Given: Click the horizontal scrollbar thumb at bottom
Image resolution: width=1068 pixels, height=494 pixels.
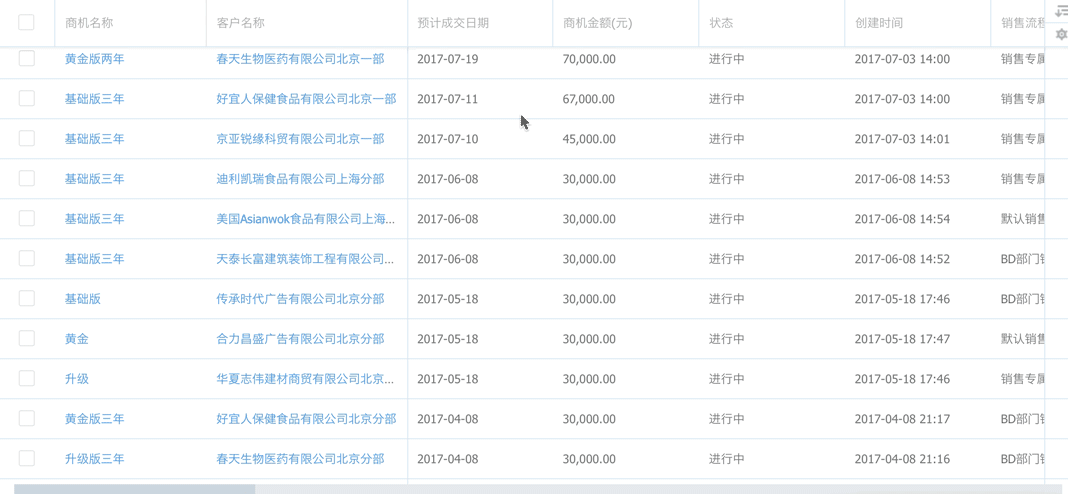Looking at the screenshot, I should tap(135, 489).
